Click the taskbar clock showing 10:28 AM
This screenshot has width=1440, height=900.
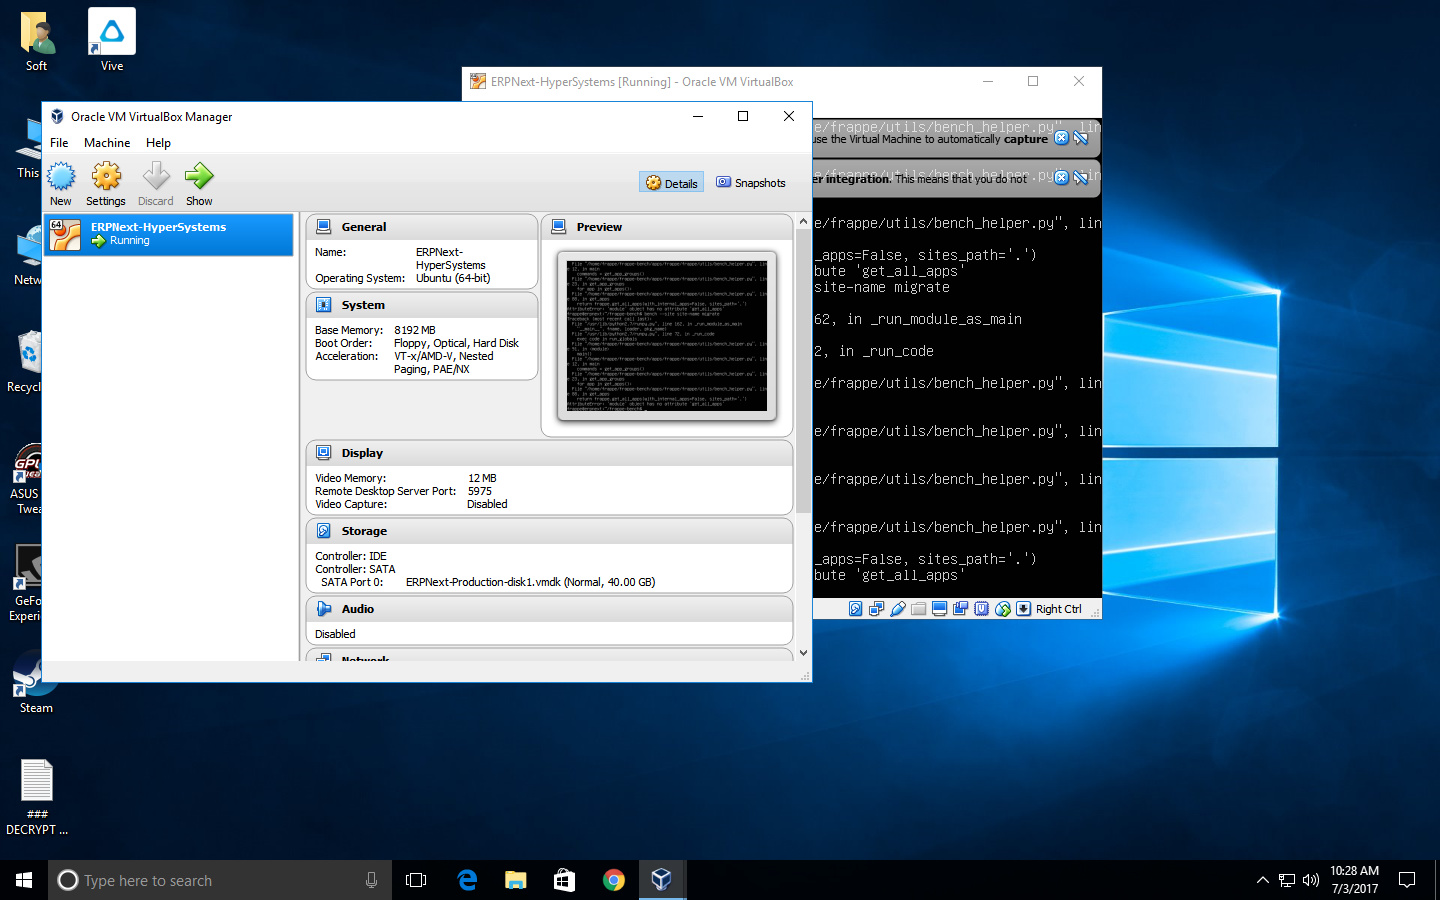[x=1354, y=880]
